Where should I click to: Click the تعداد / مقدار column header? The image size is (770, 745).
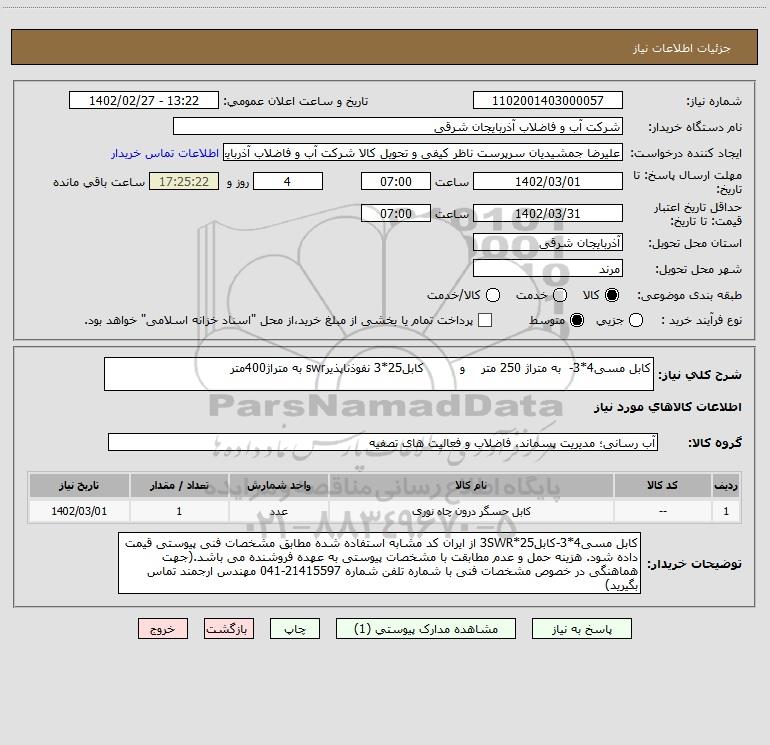pyautogui.click(x=179, y=485)
